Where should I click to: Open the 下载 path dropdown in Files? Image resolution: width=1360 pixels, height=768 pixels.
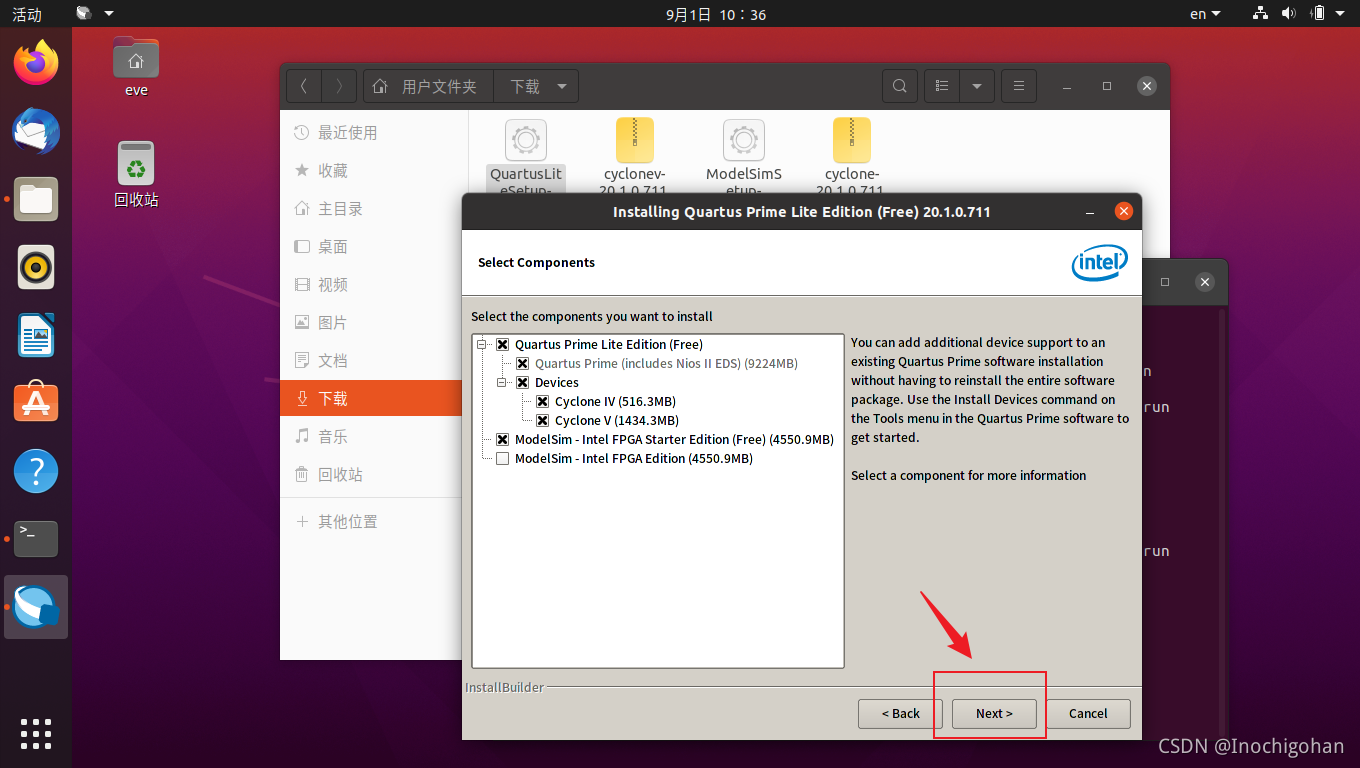(562, 87)
